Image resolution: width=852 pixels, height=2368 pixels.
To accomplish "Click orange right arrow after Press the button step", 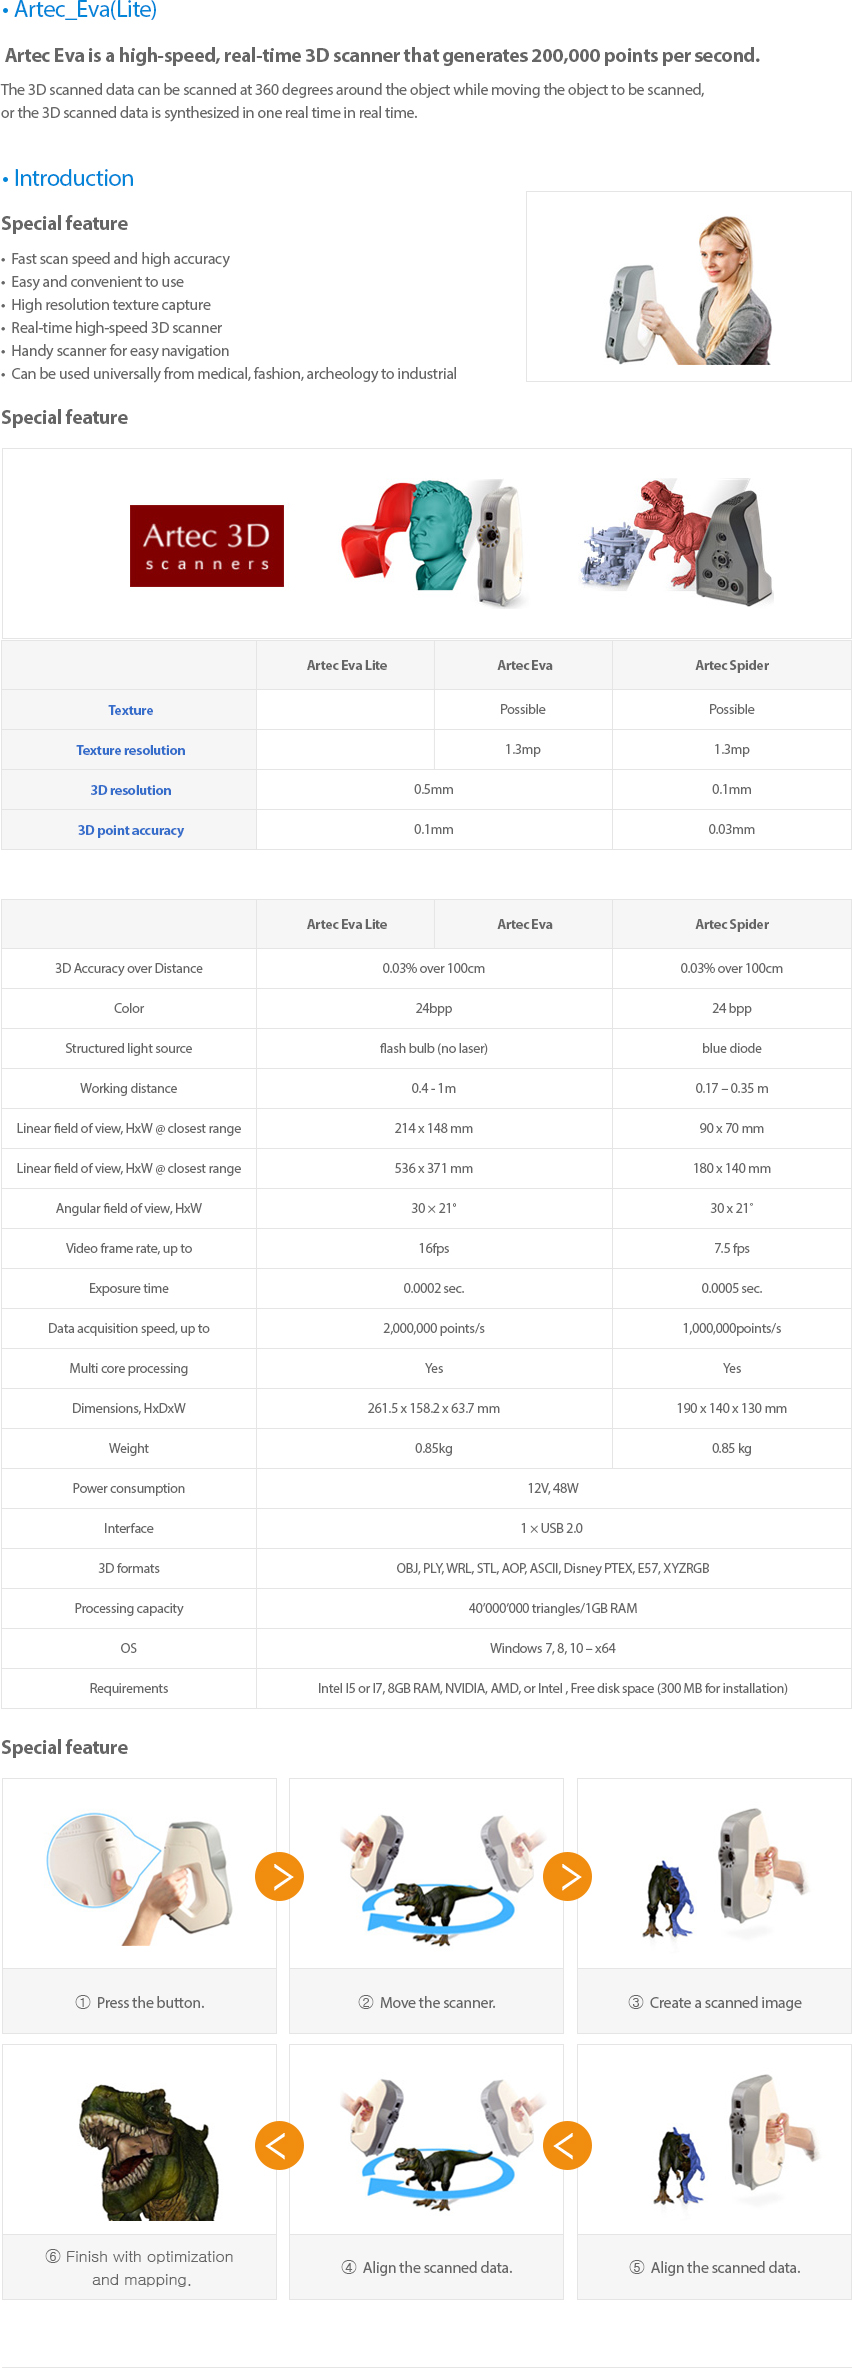I will tap(280, 1876).
